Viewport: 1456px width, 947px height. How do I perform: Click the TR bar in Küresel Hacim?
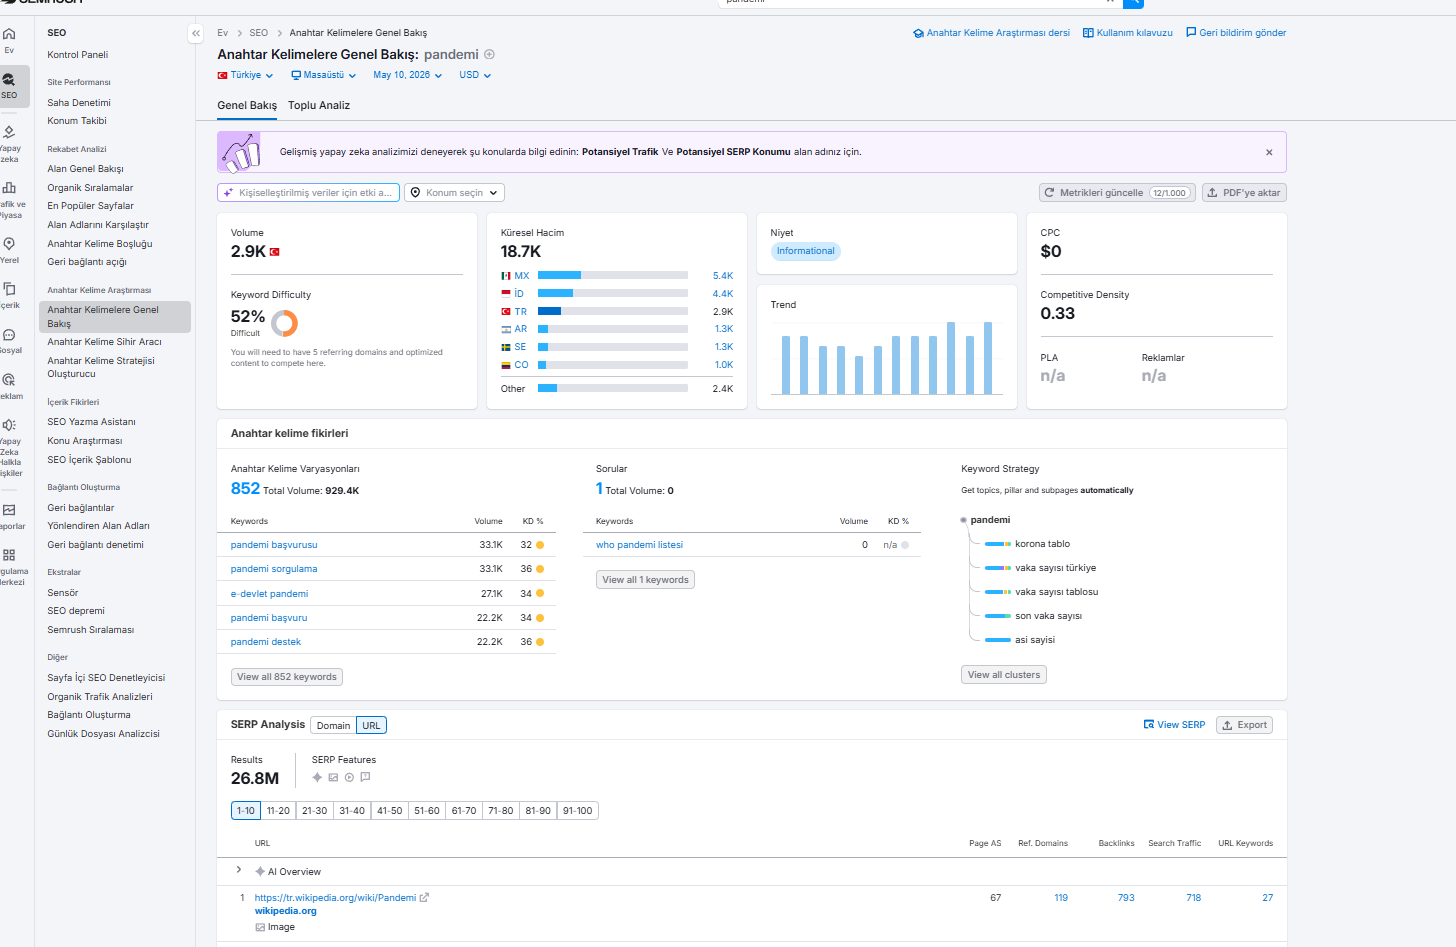click(x=613, y=311)
